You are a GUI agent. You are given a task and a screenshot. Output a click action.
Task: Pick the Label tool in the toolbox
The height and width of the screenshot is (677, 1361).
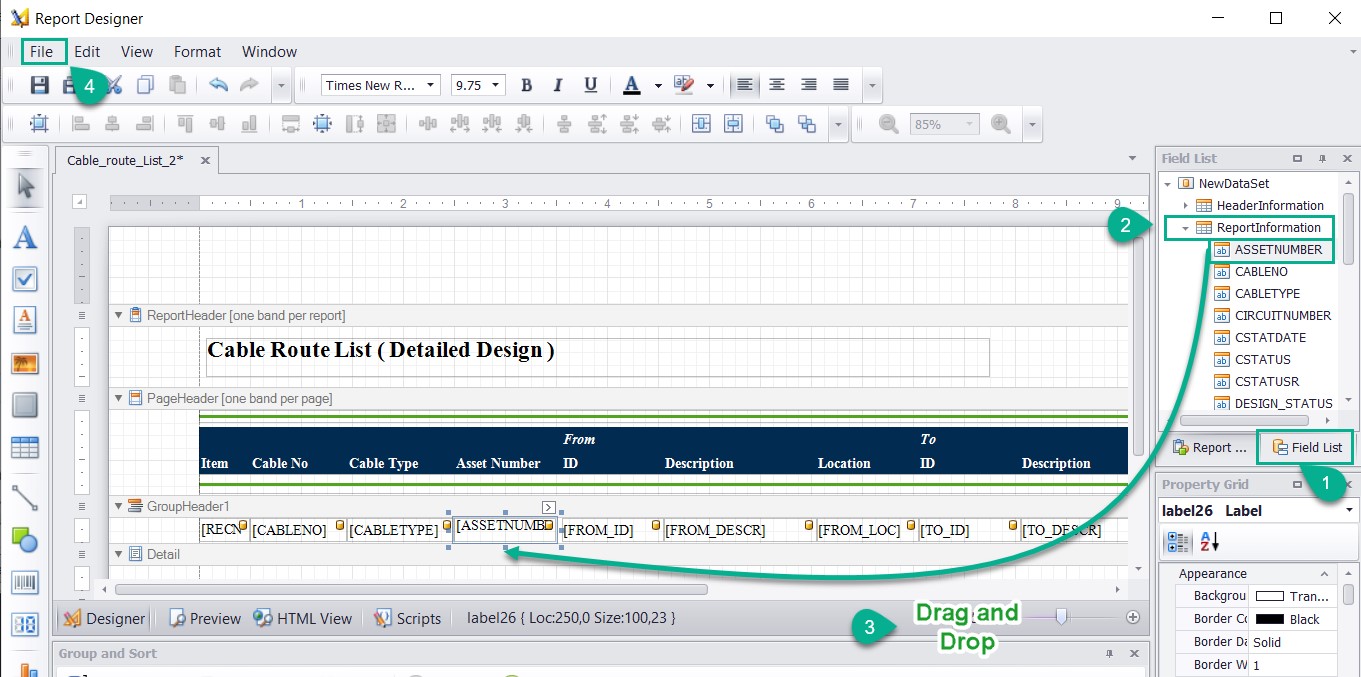tap(25, 238)
